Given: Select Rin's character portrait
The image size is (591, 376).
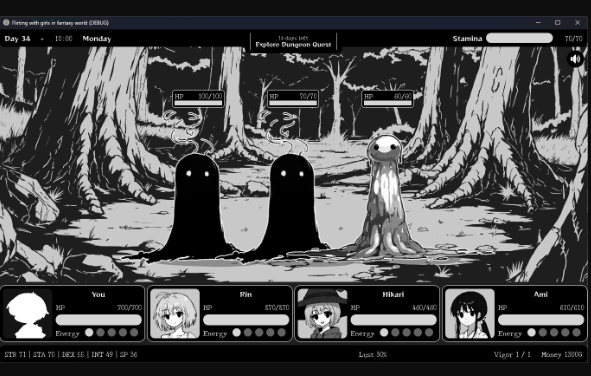Looking at the screenshot, I should pyautogui.click(x=175, y=313).
